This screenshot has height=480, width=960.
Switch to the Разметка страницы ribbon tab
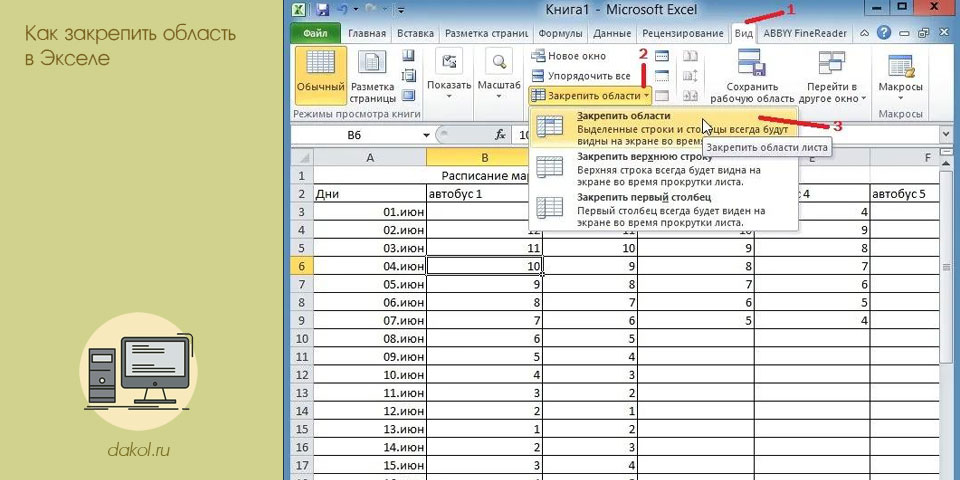487,34
